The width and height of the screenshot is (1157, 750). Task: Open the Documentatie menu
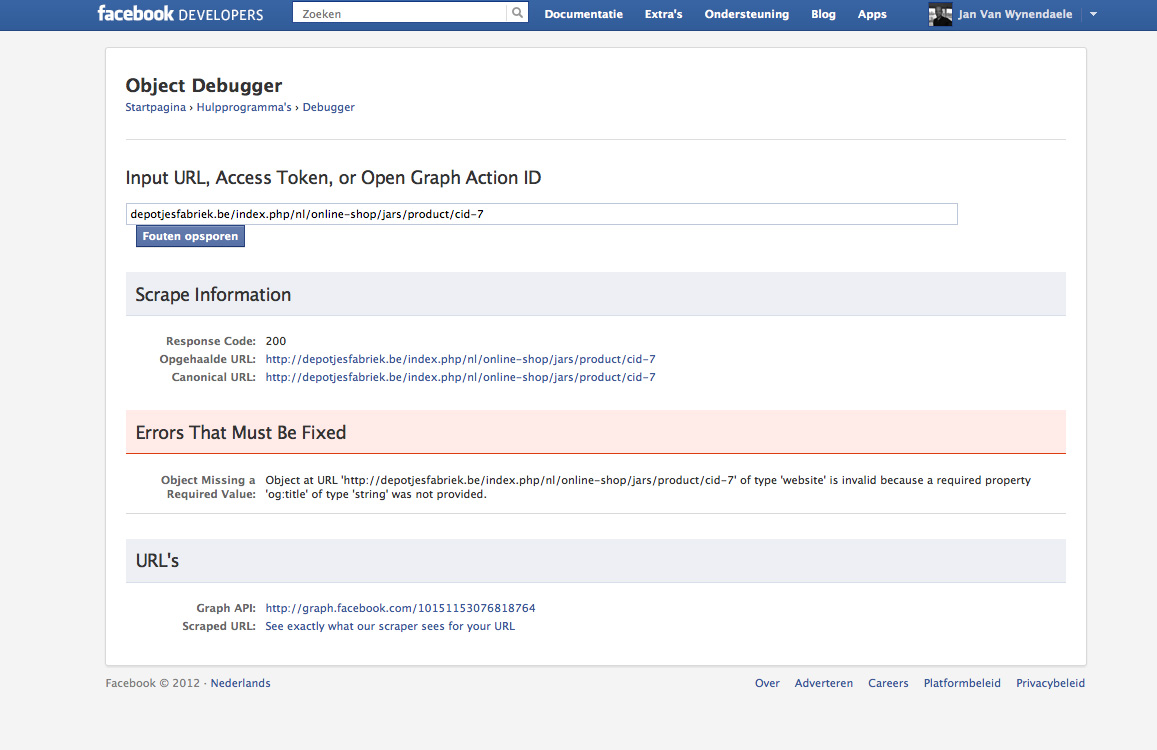click(583, 14)
